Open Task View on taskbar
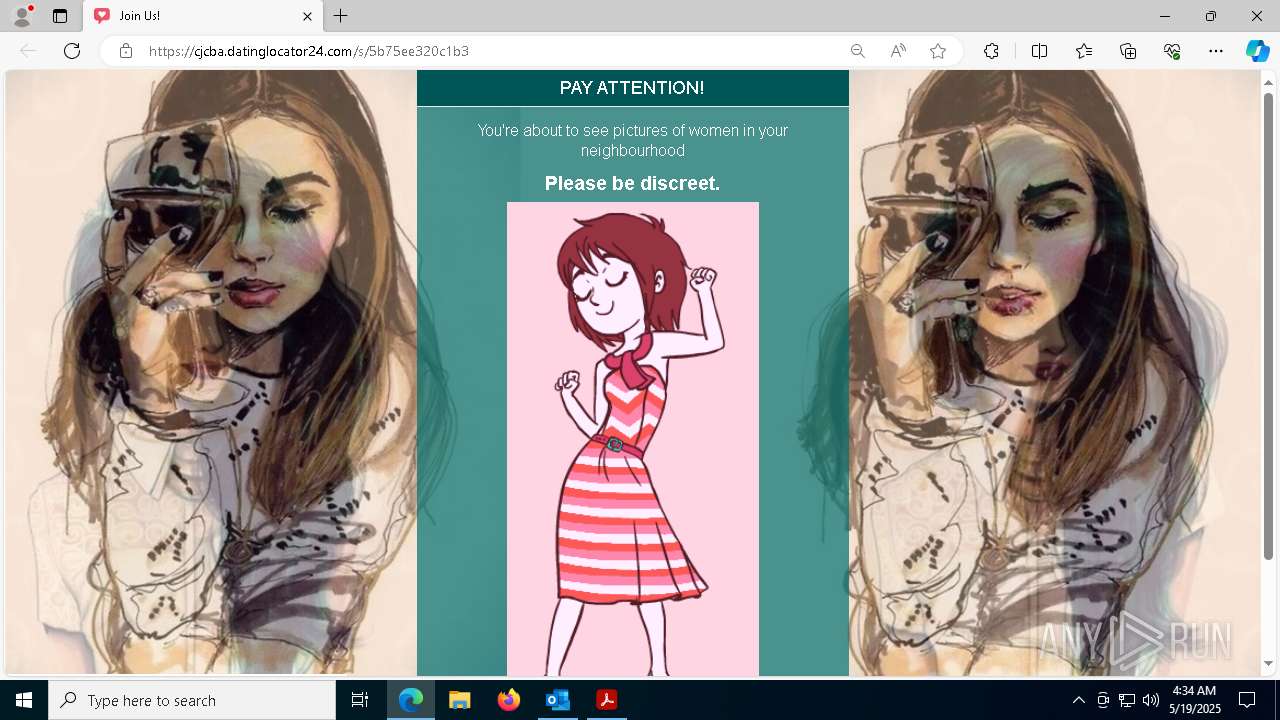1280x720 pixels. coord(360,700)
